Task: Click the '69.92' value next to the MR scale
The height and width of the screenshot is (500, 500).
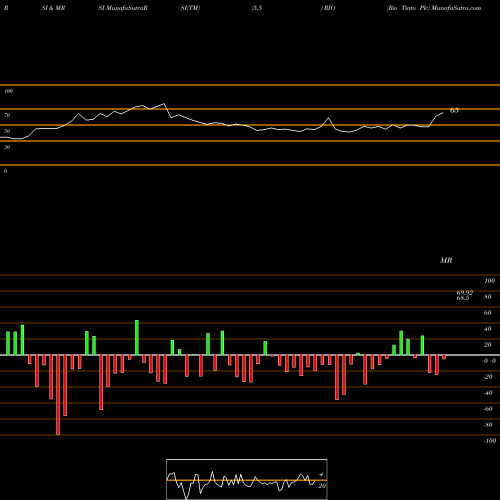Action: point(465,292)
